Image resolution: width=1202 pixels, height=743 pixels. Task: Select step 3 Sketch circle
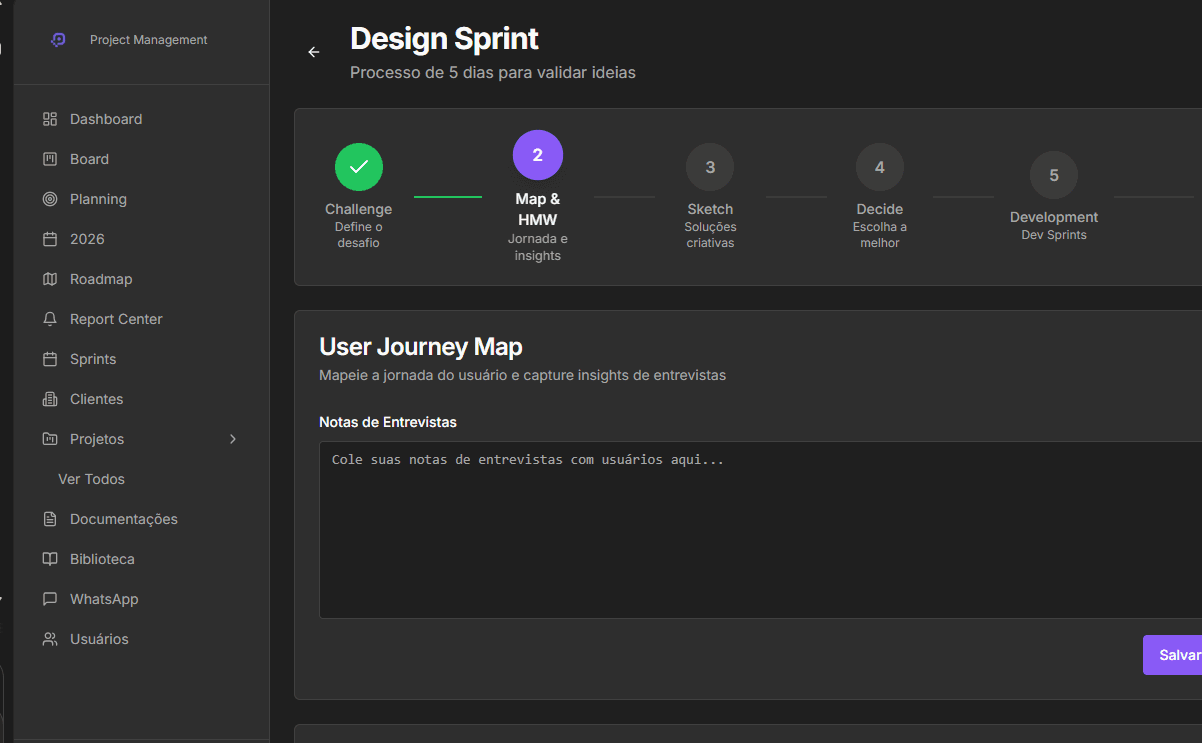(x=710, y=167)
